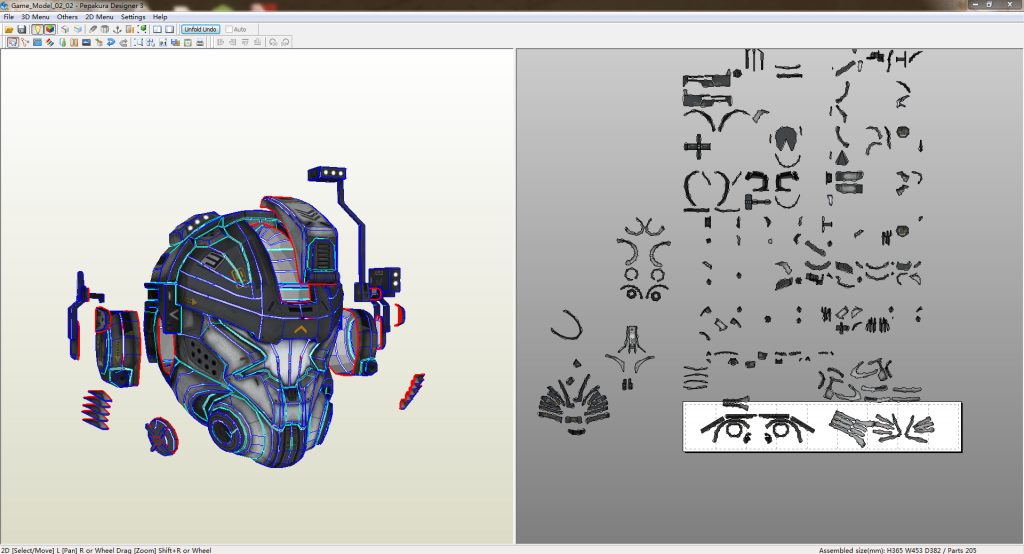Click the rotate clockwise 90 icon
The height and width of the screenshot is (554, 1024).
tap(285, 42)
